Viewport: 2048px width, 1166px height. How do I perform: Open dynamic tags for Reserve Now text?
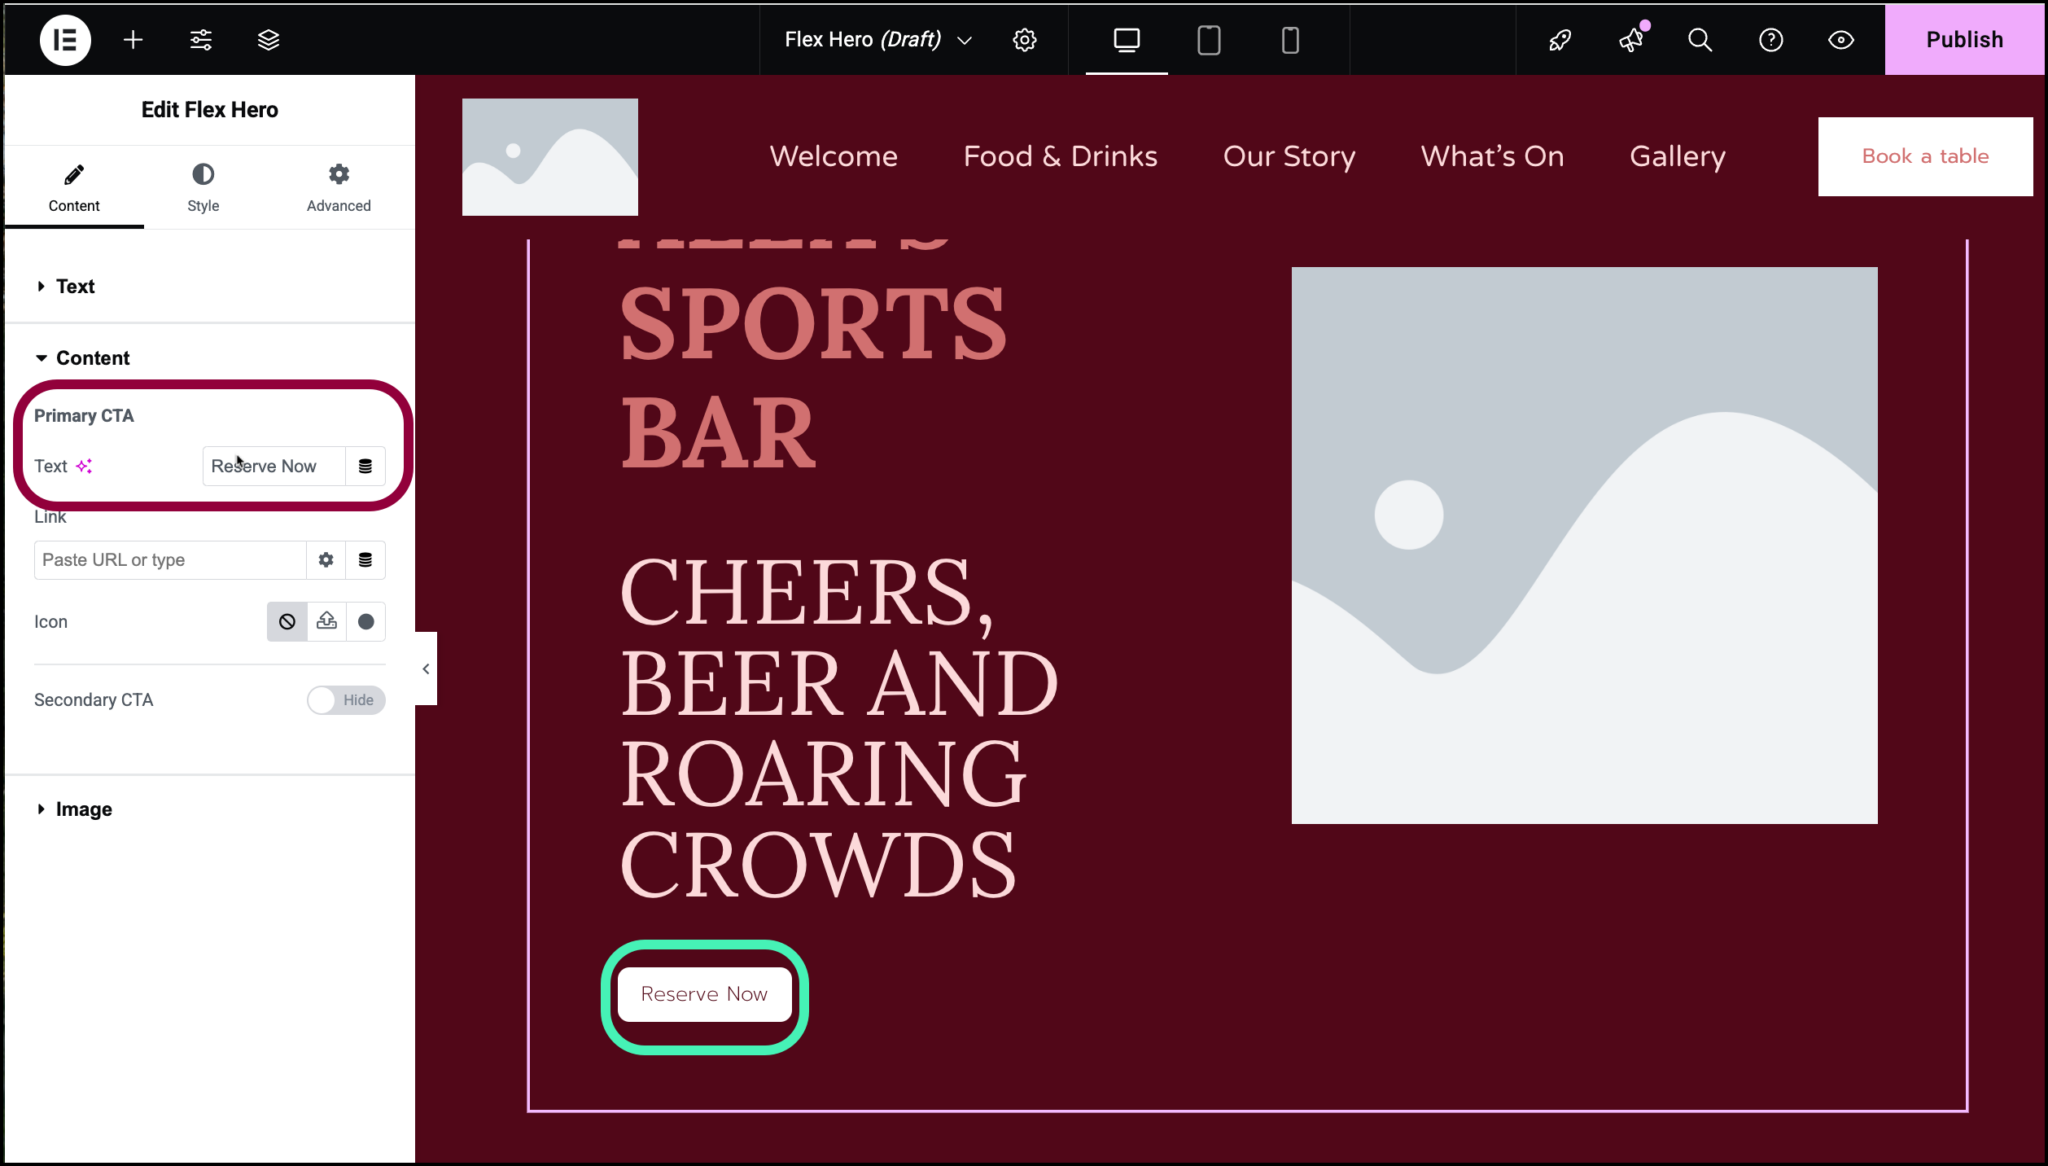coord(365,466)
